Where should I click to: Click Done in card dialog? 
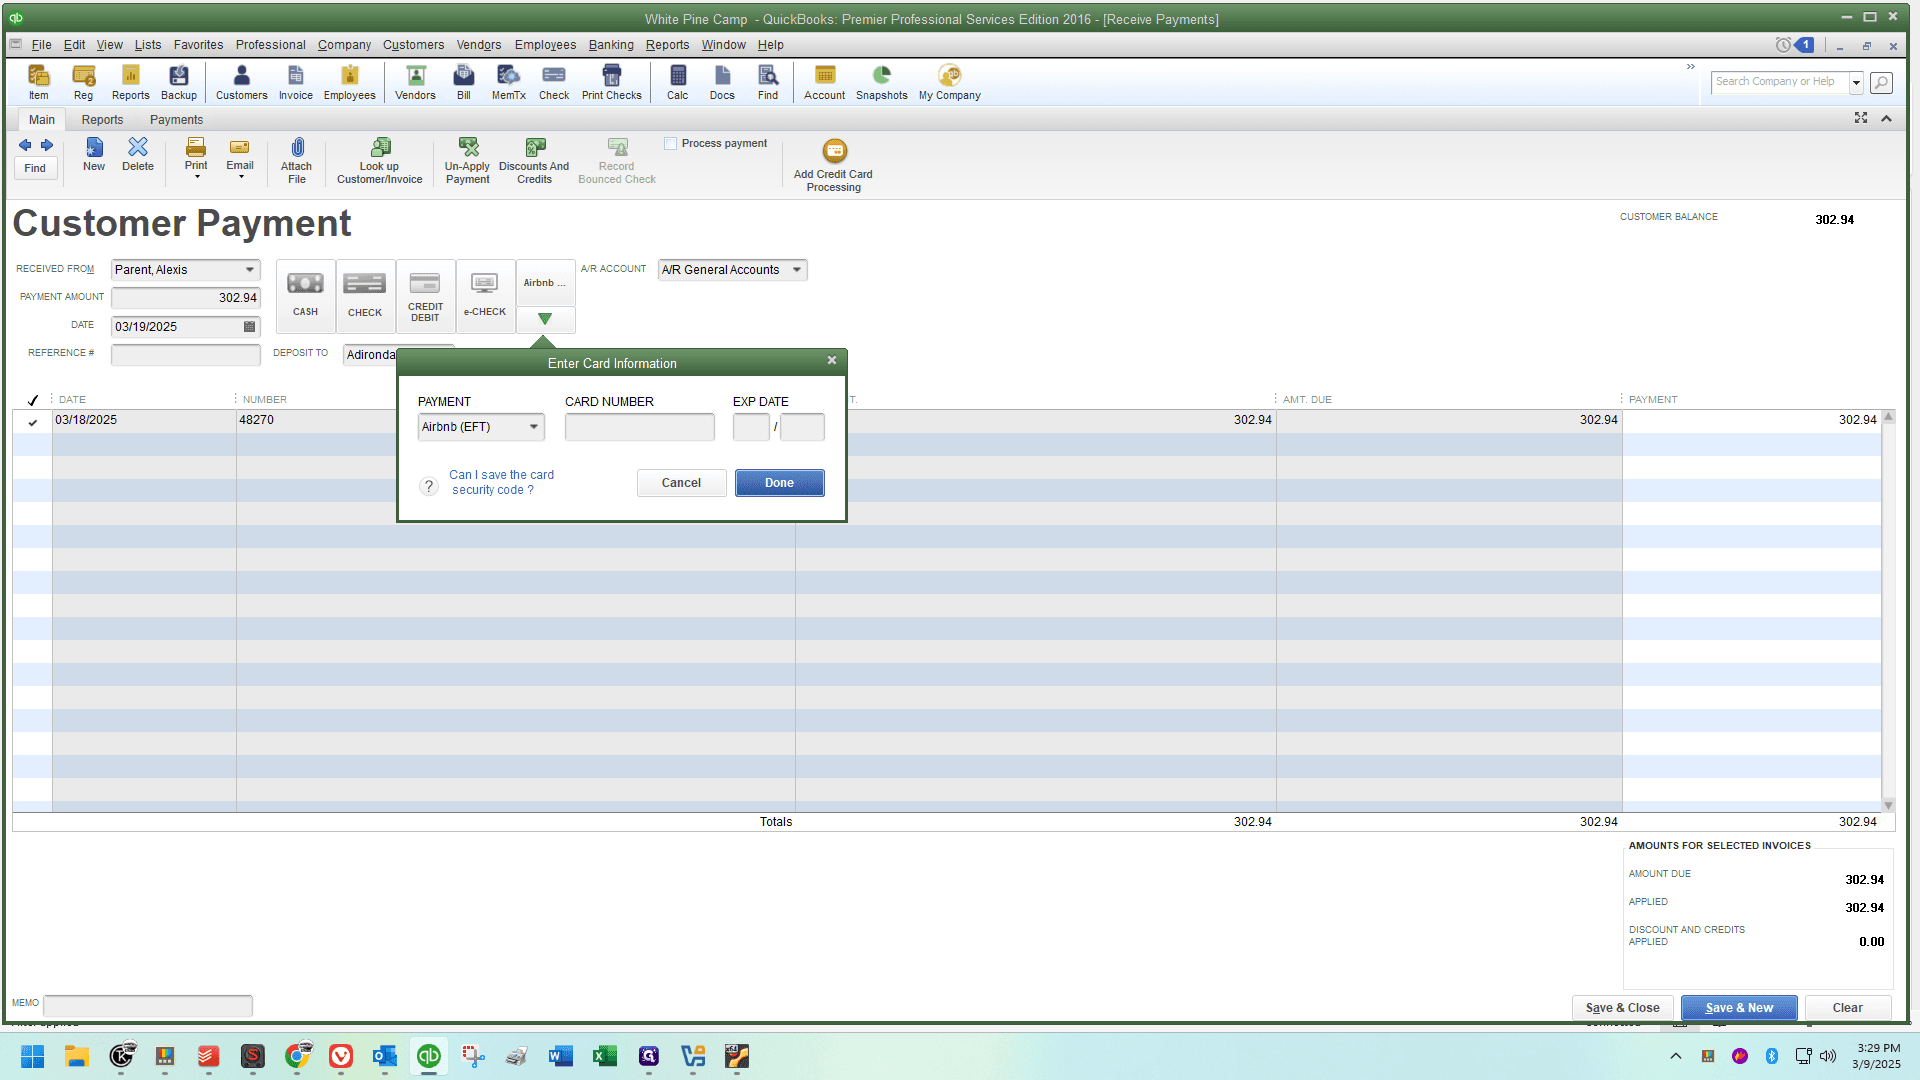click(779, 483)
